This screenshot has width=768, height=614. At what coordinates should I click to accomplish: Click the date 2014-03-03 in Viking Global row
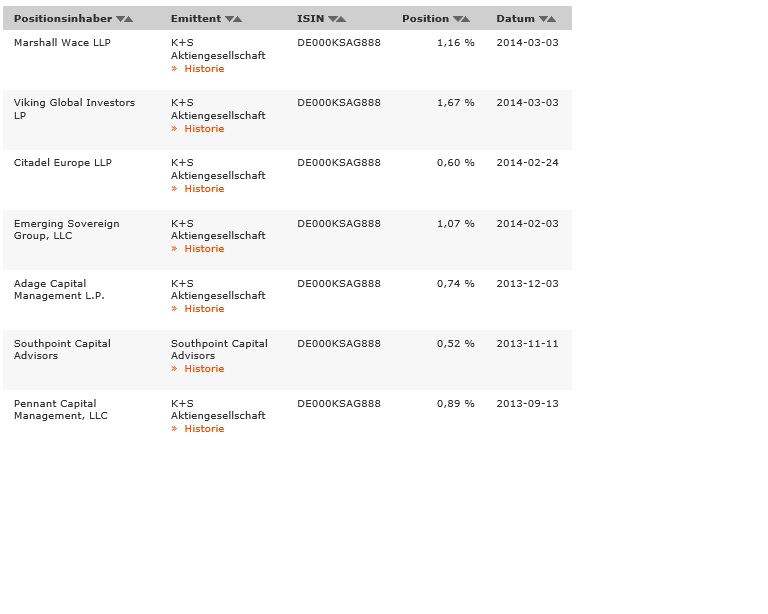(528, 103)
